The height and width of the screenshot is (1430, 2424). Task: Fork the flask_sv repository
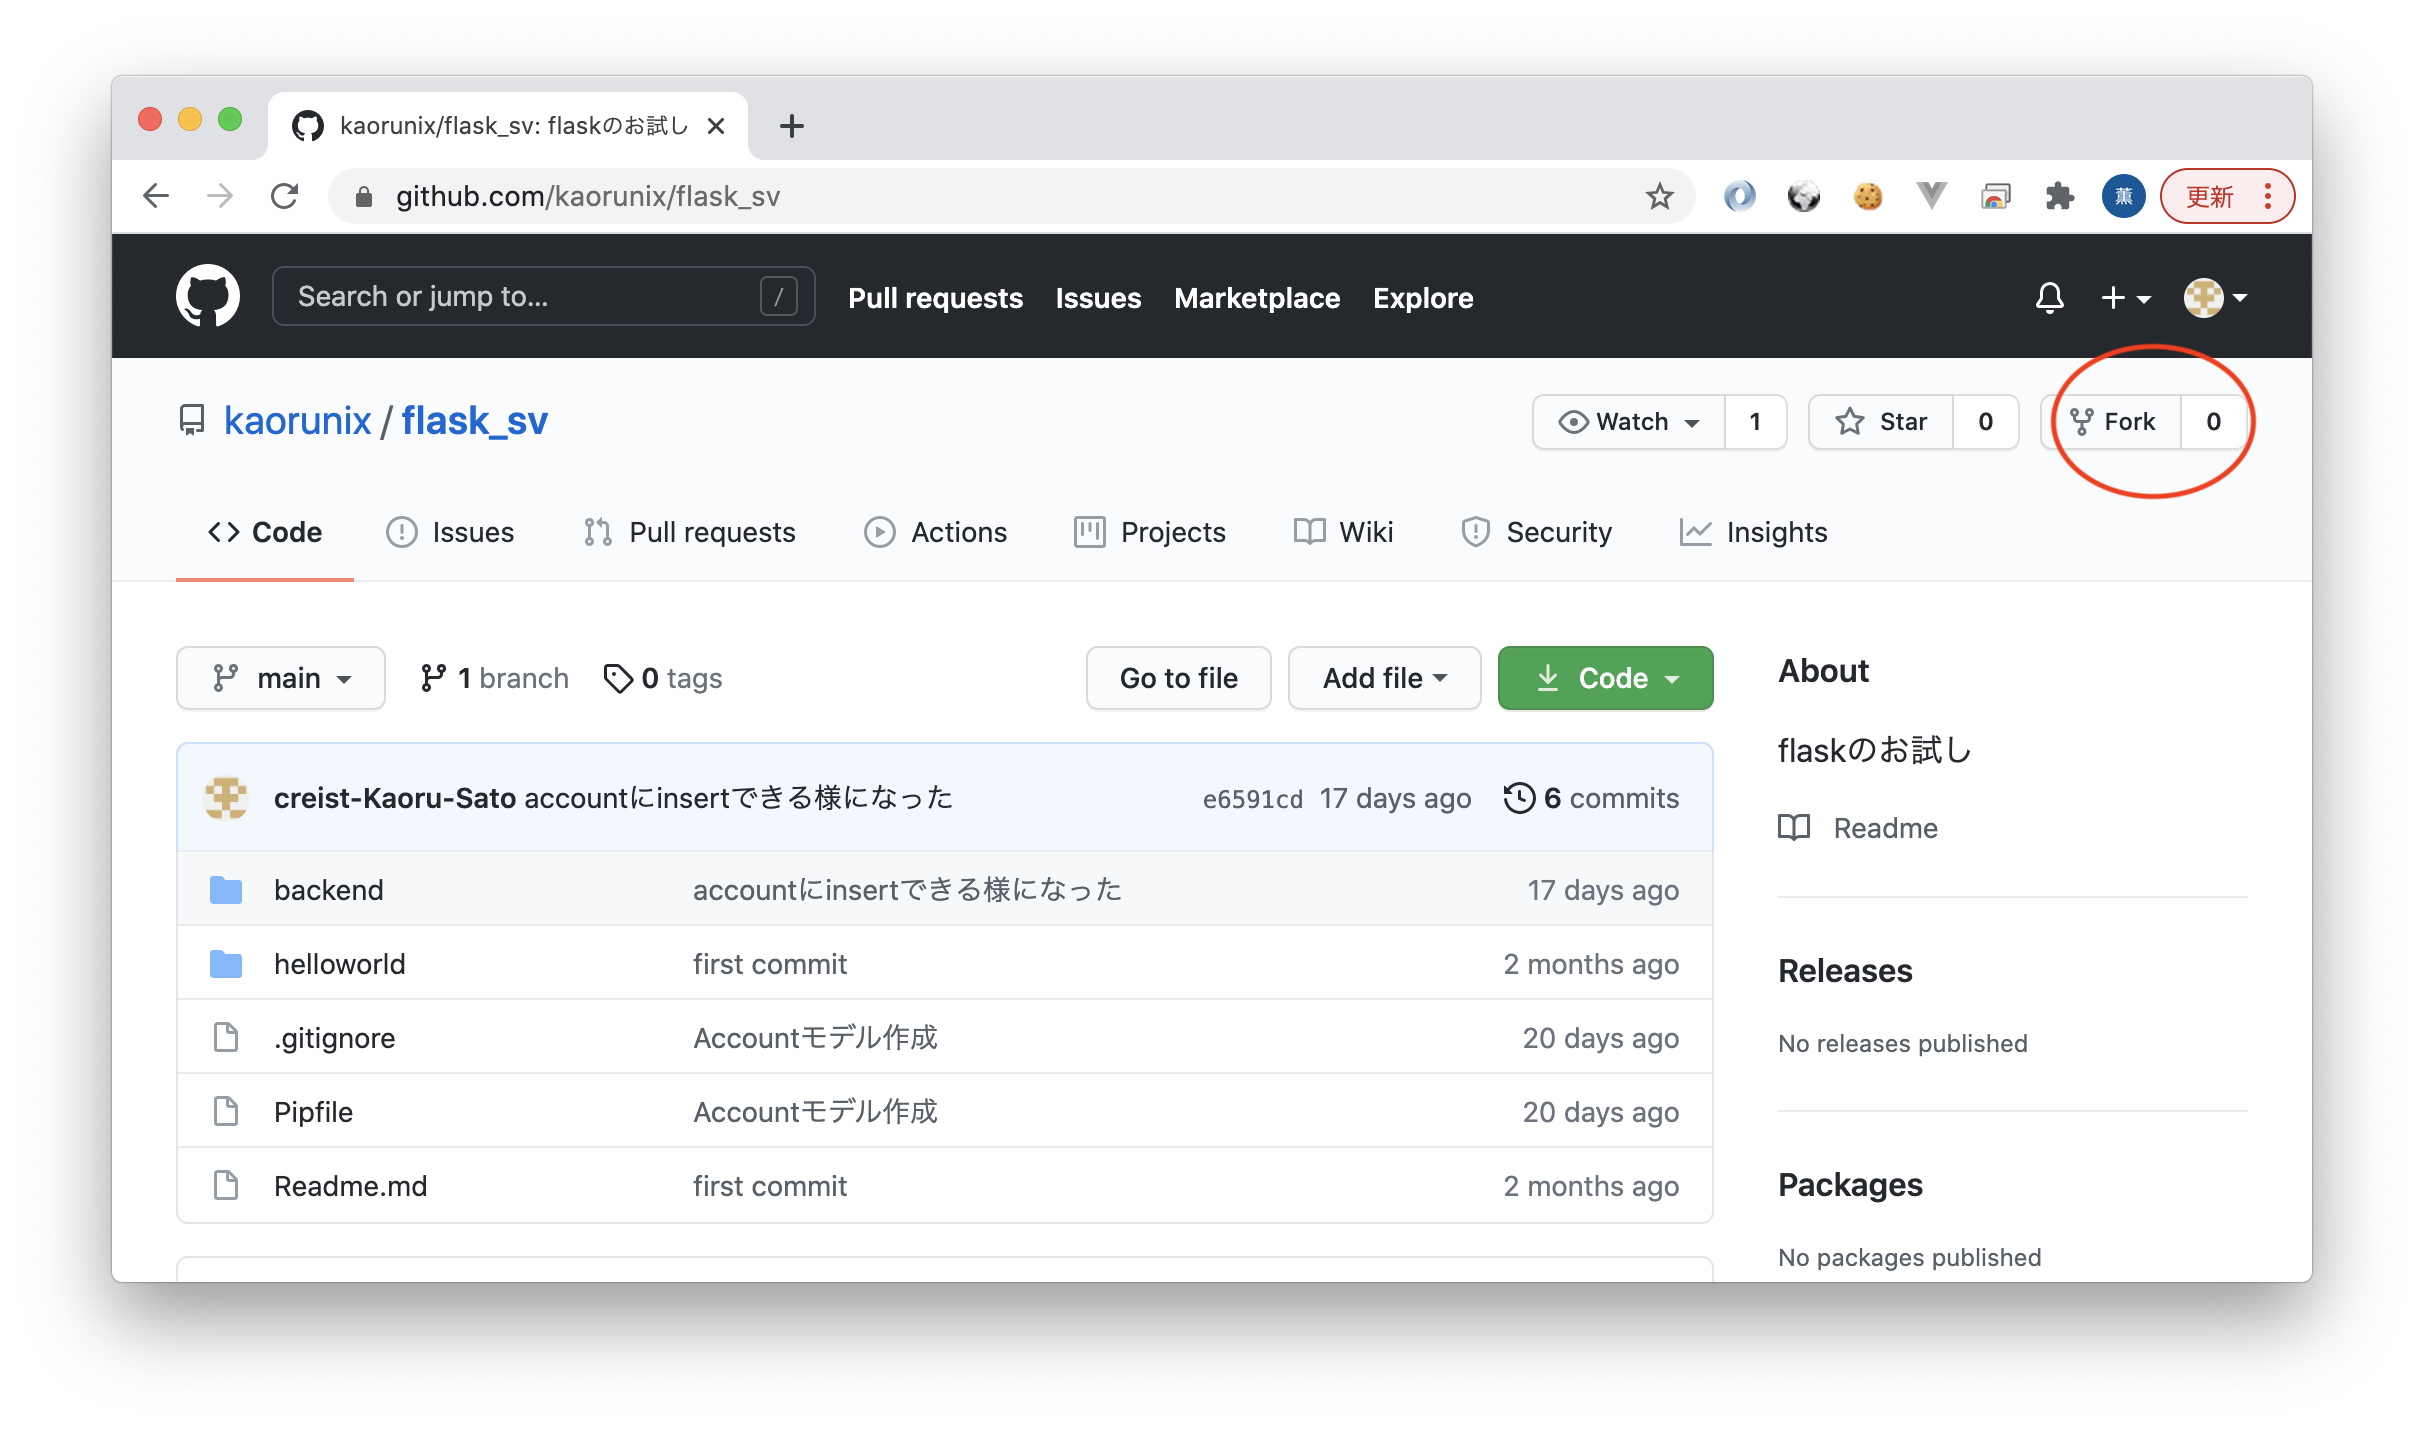coord(2112,422)
